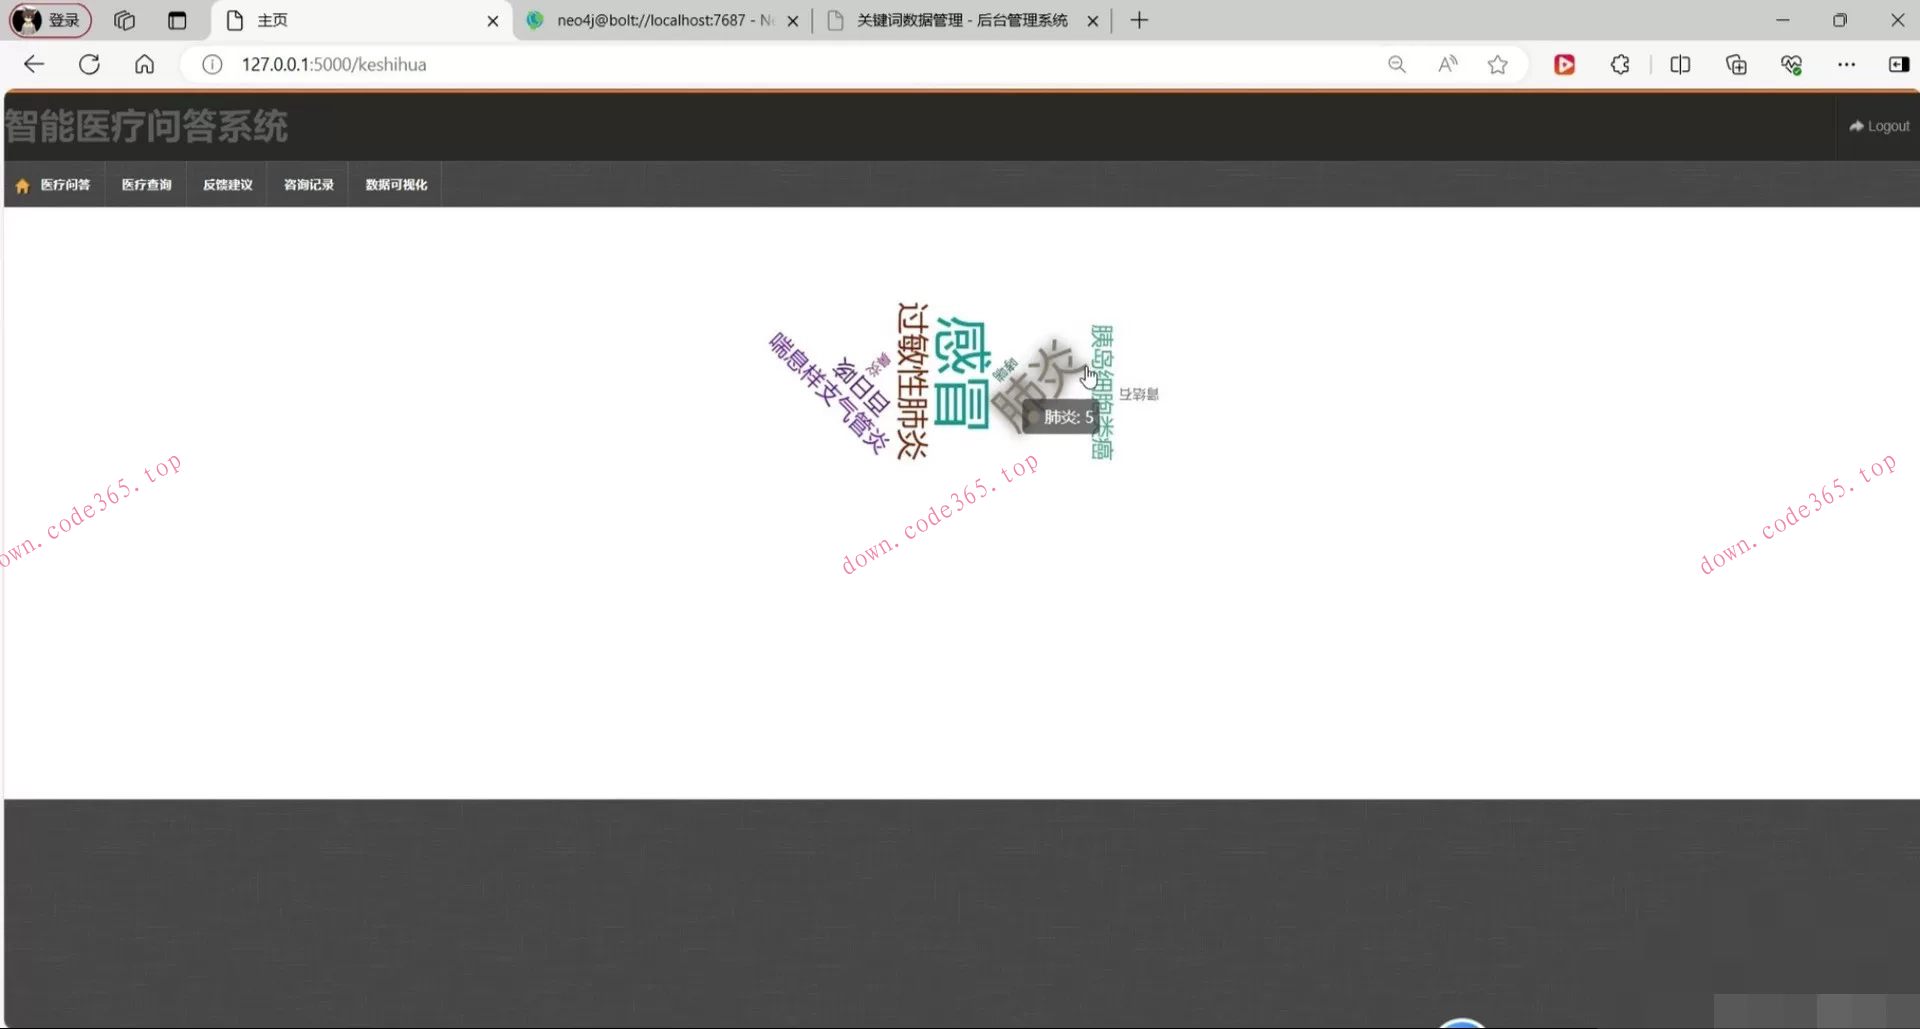Image resolution: width=1920 pixels, height=1029 pixels.
Task: Refresh the current page
Action: 89,64
